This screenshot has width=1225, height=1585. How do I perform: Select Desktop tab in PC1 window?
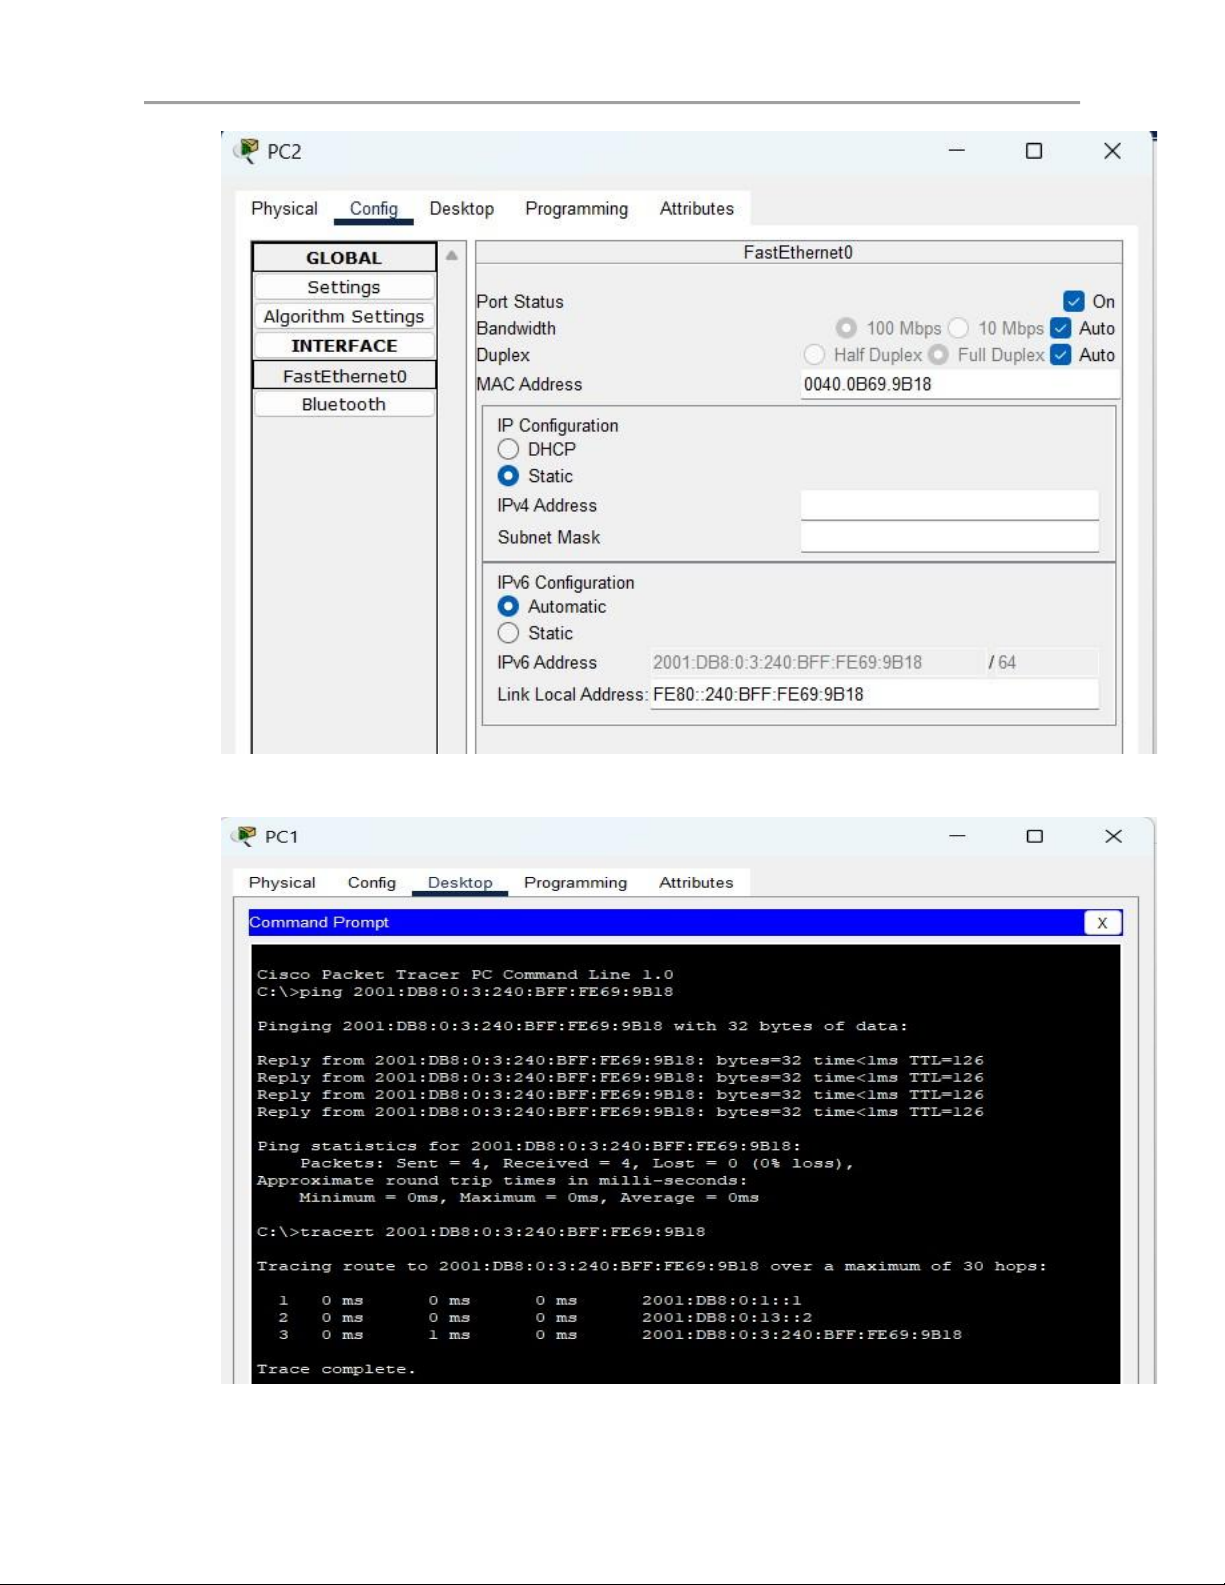click(460, 882)
